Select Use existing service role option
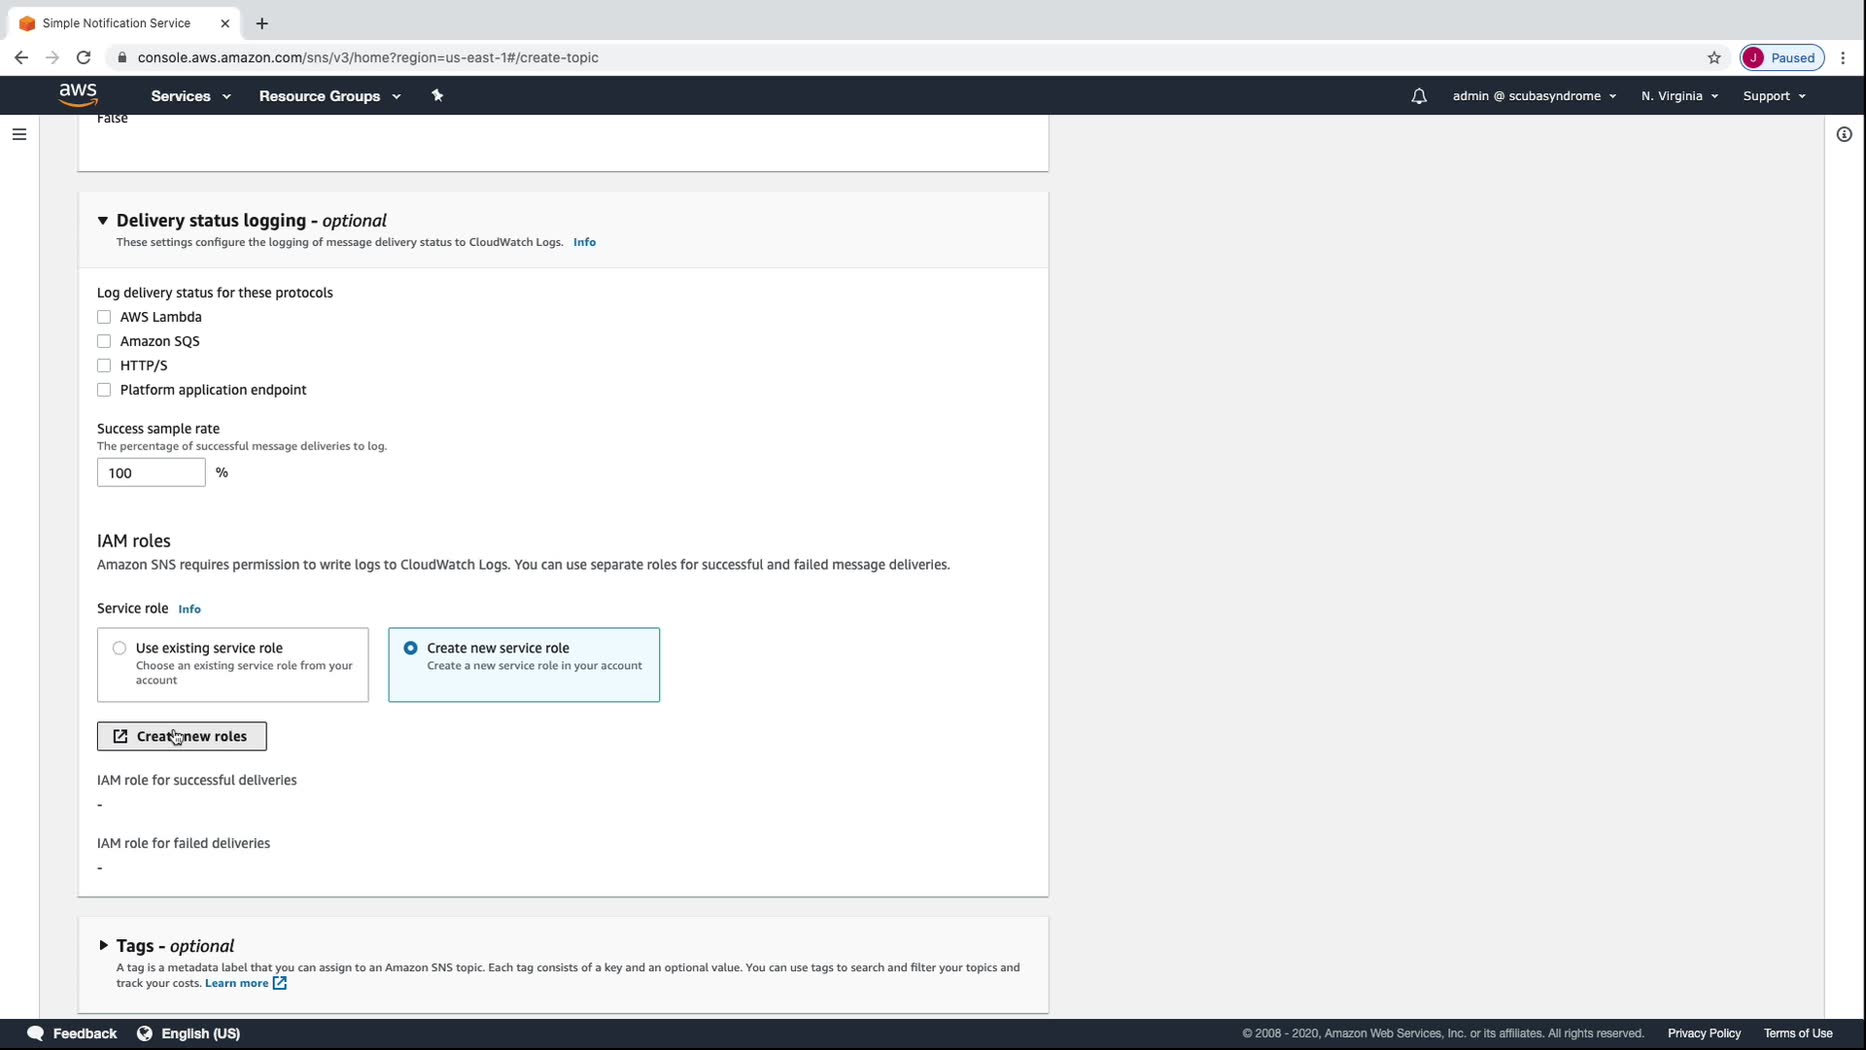1866x1050 pixels. point(233,665)
